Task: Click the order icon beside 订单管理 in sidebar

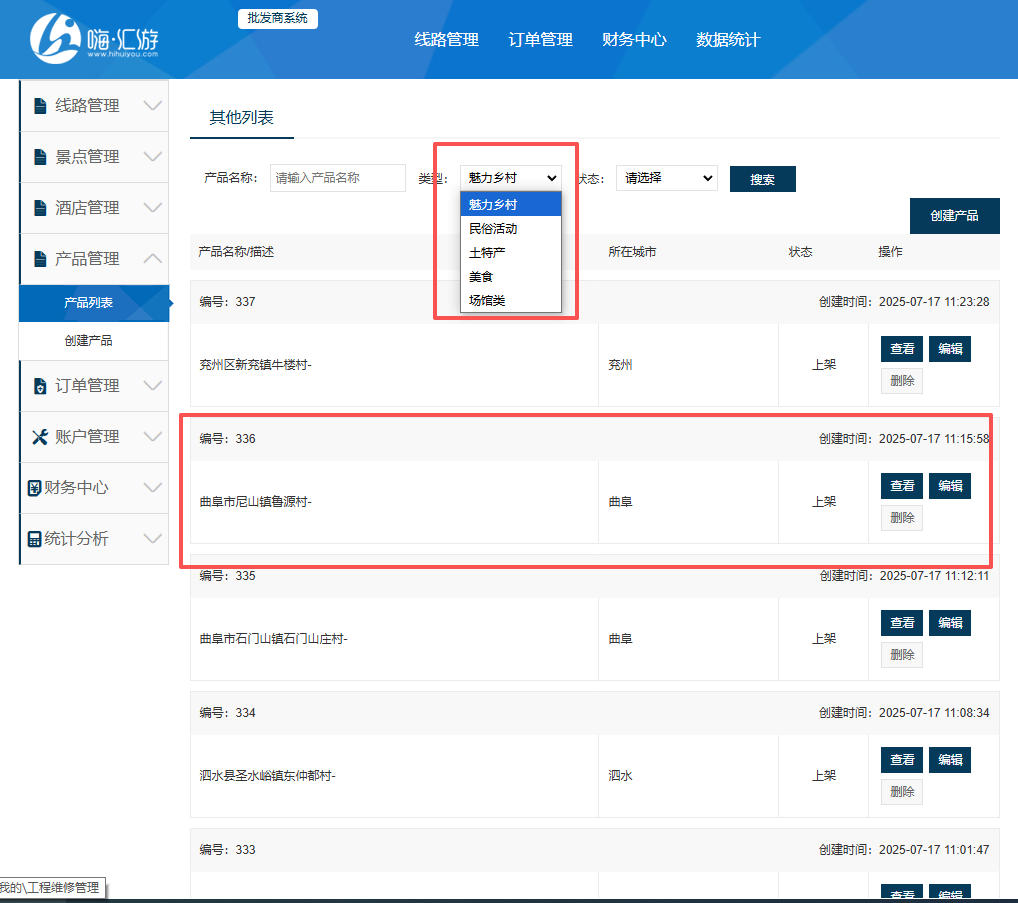Action: pos(40,386)
